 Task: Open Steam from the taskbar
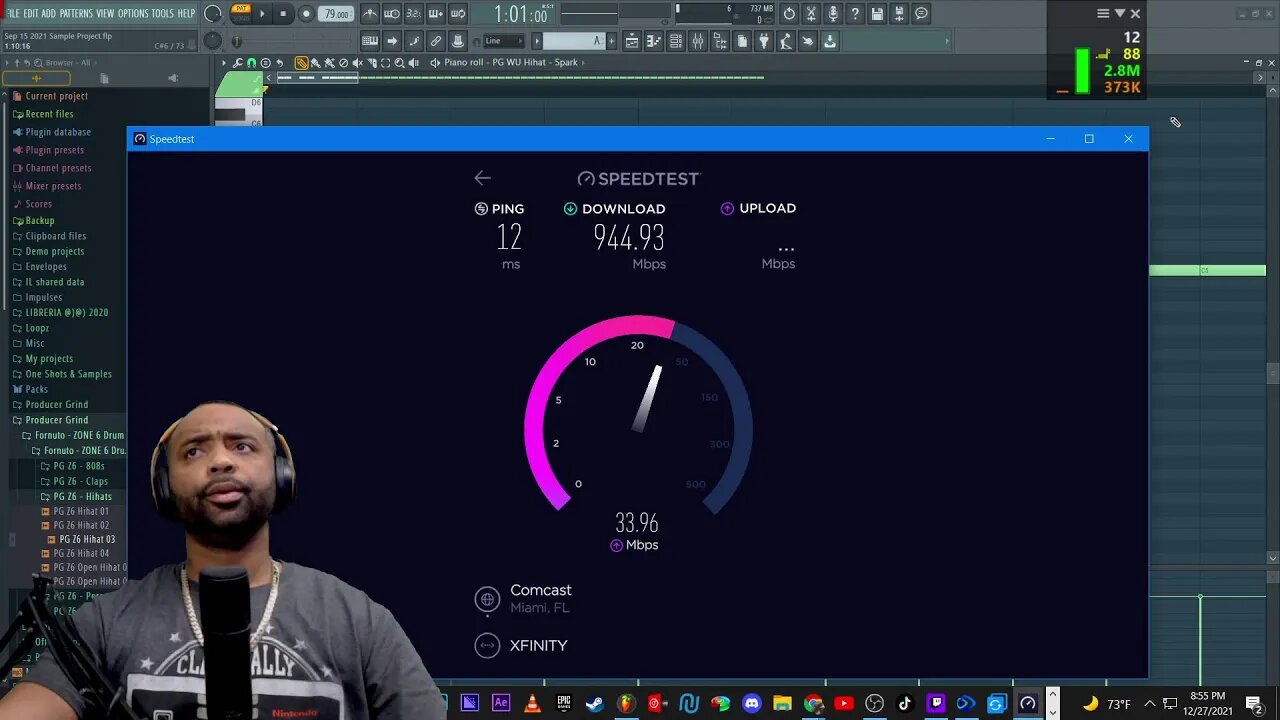594,704
